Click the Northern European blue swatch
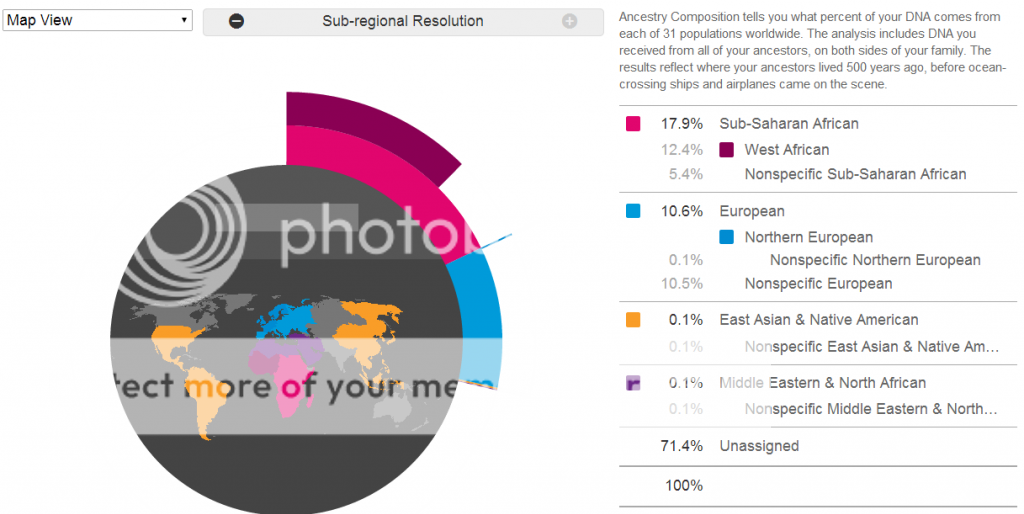The image size is (1024, 514). click(726, 237)
